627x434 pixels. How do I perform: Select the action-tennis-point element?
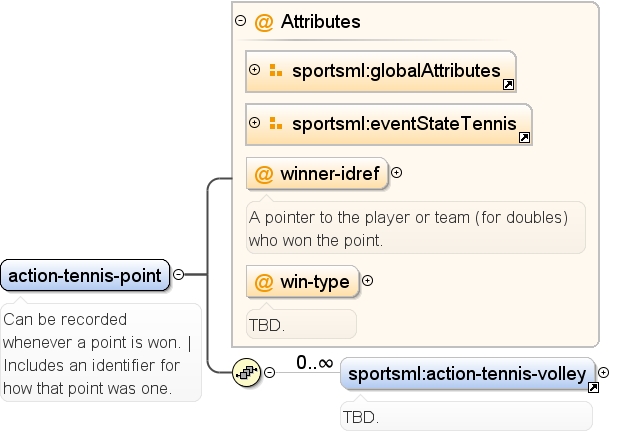coord(85,276)
